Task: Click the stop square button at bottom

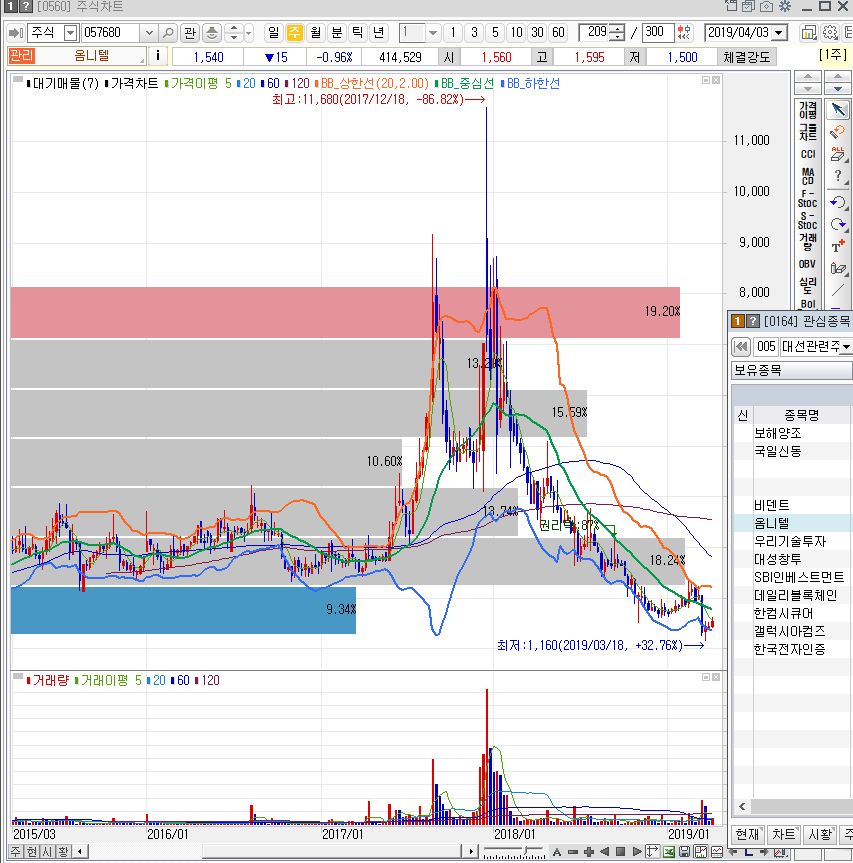Action: pos(621,851)
